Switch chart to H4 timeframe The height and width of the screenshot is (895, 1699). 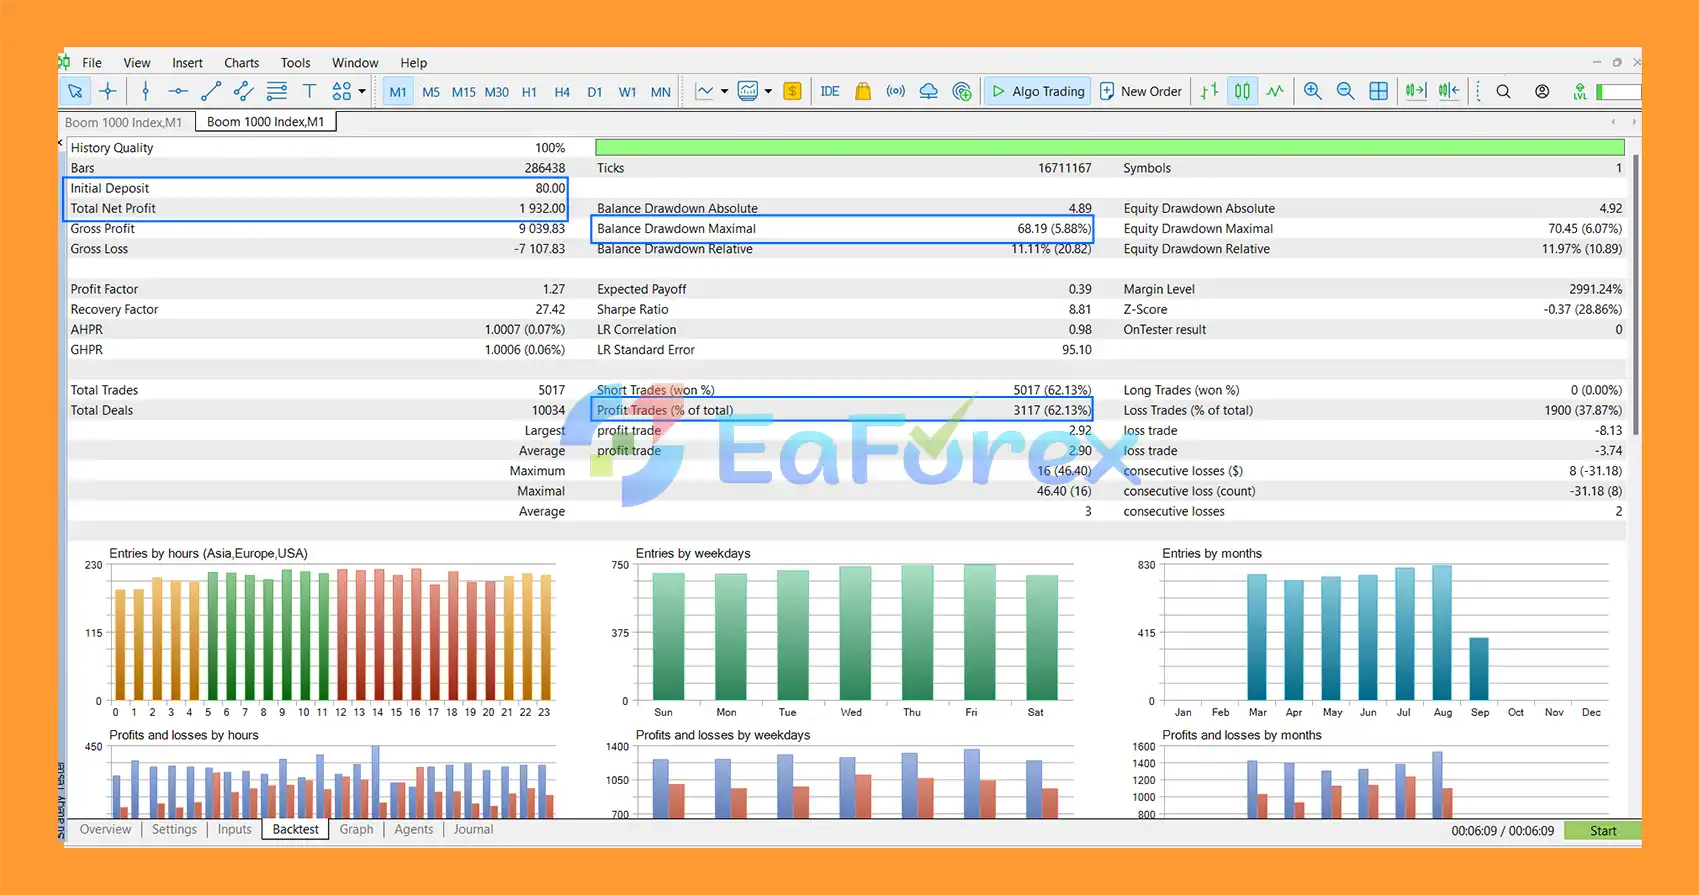click(x=562, y=92)
